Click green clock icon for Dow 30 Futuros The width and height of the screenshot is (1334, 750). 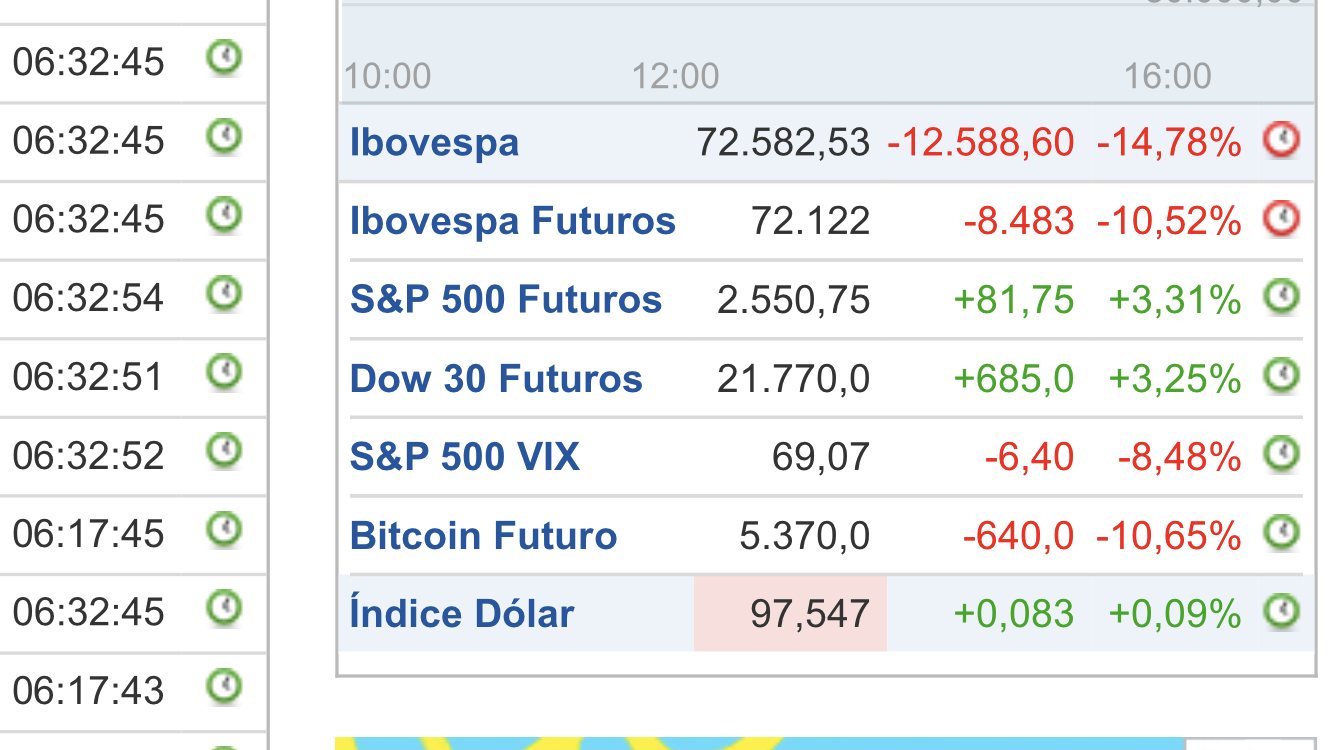click(x=1282, y=375)
